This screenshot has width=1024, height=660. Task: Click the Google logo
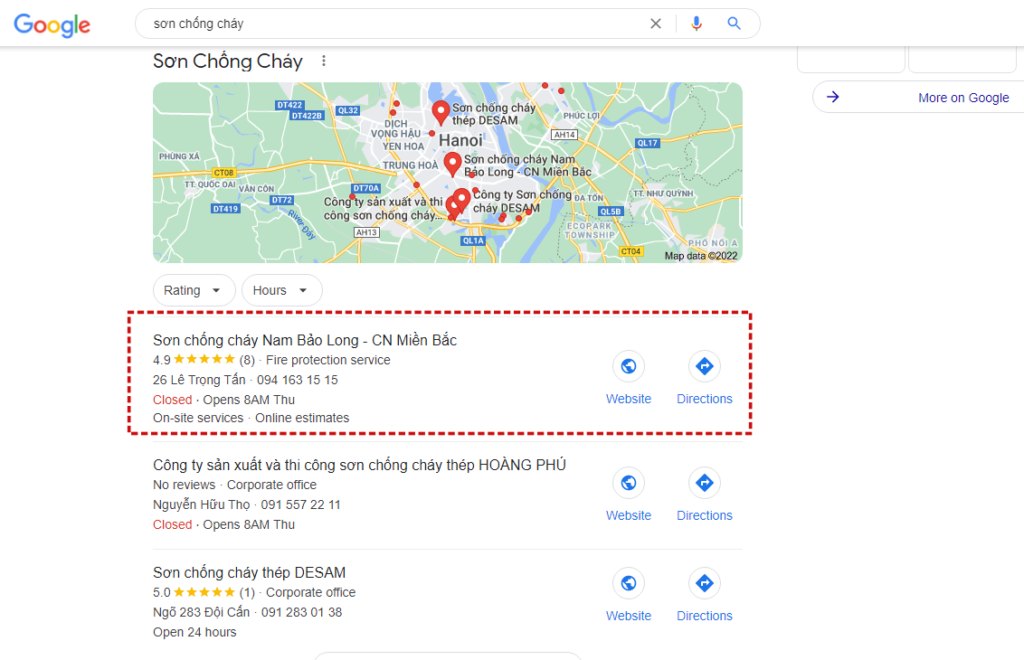(52, 25)
